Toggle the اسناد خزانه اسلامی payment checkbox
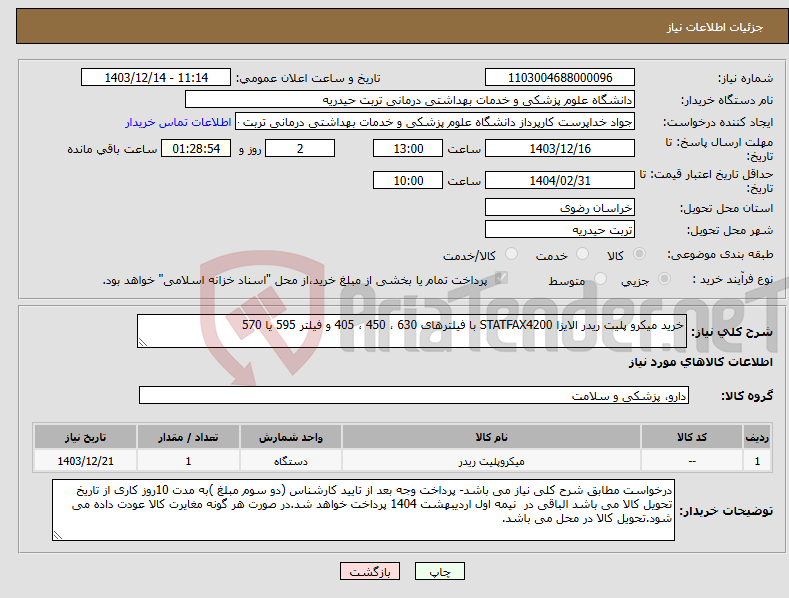Screen dimensions: 789x598 point(501,278)
